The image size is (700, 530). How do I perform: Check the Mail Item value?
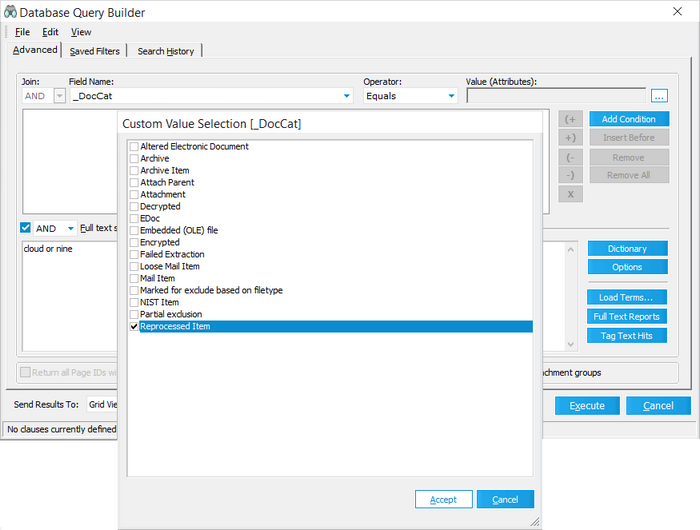tap(134, 279)
